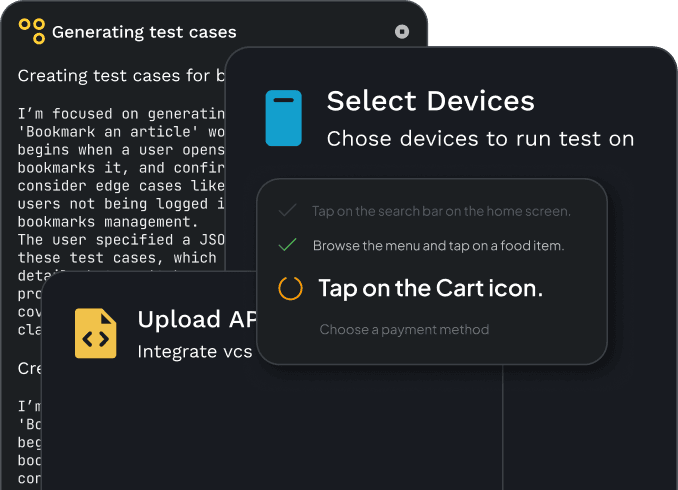Click the orange loading spinner icon
Viewport: 678px width, 490px height.
pos(290,289)
